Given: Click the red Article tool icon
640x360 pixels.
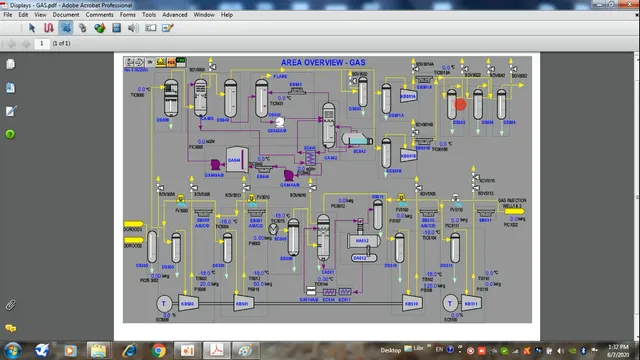Looking at the screenshot, I should (49, 28).
